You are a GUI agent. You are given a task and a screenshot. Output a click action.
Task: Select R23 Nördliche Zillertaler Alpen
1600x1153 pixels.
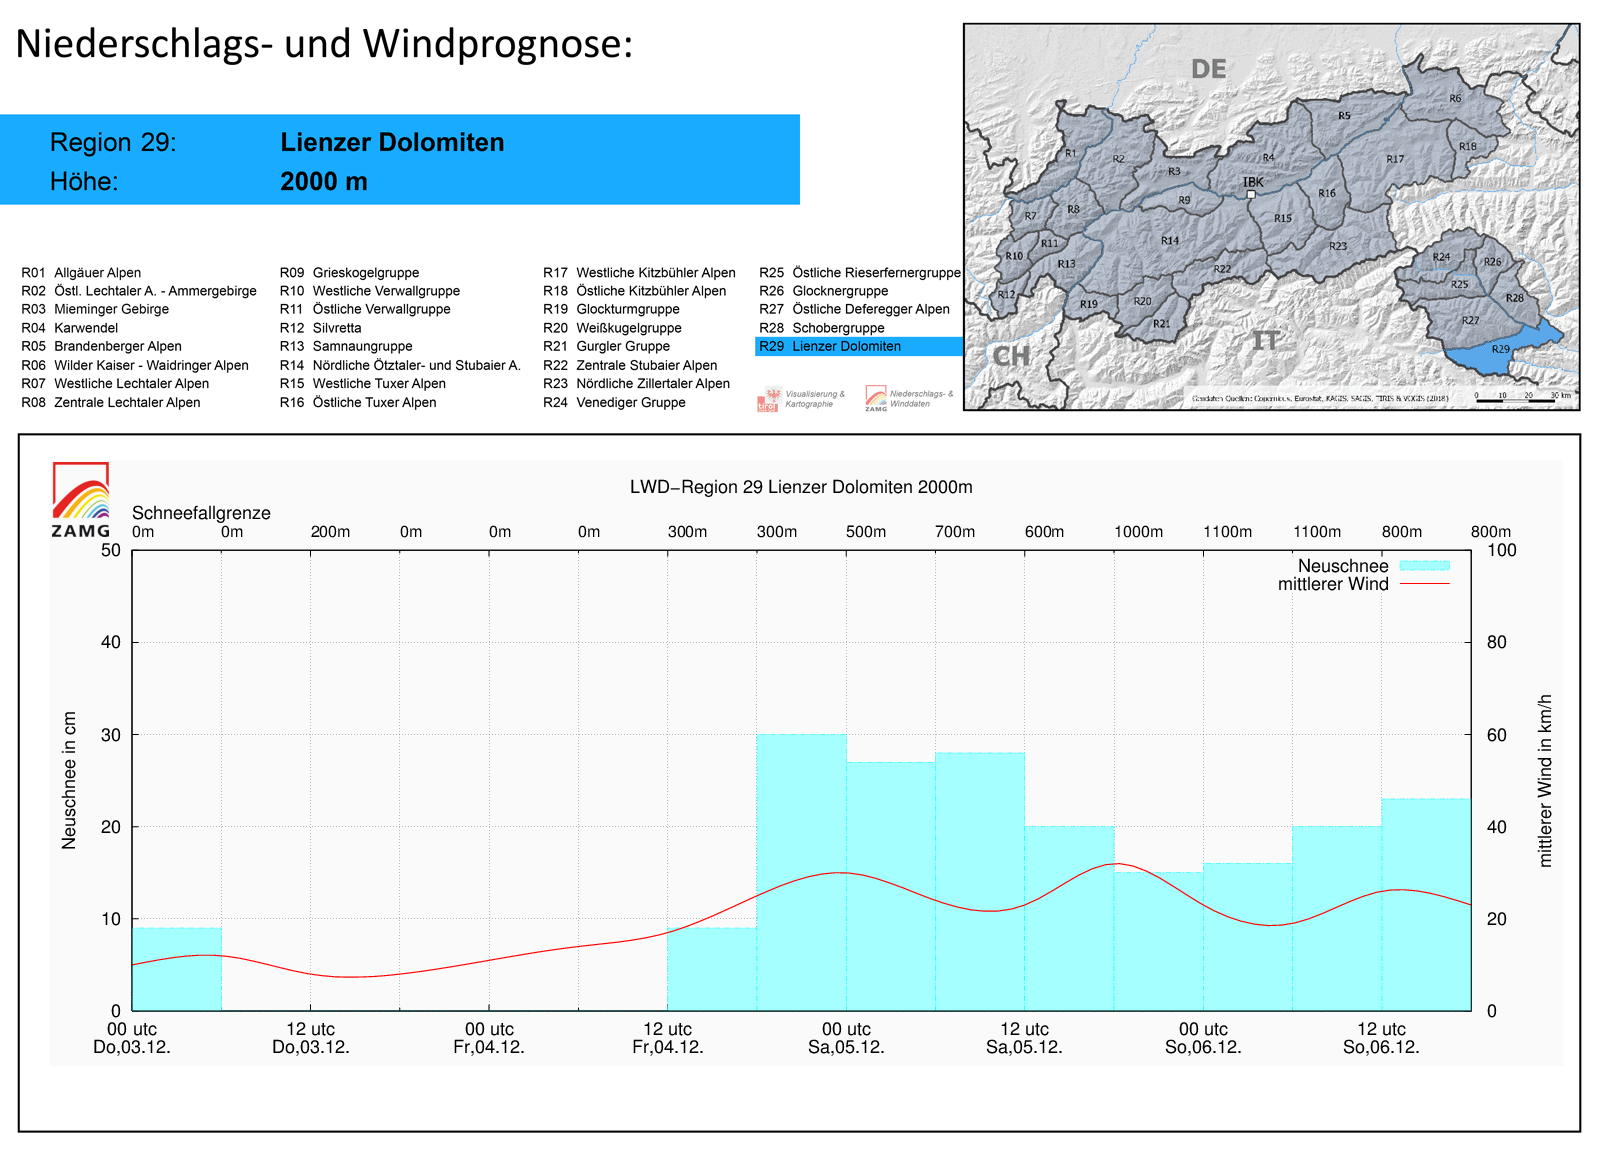(636, 383)
